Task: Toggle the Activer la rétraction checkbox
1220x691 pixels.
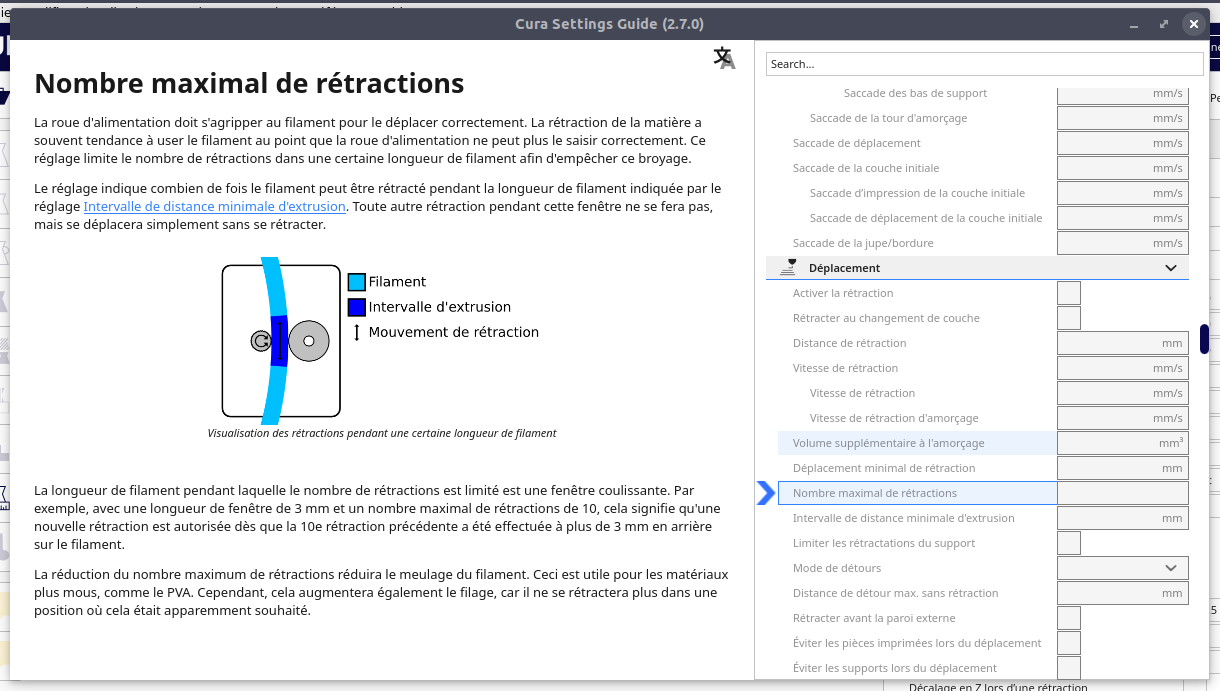Action: point(1069,293)
